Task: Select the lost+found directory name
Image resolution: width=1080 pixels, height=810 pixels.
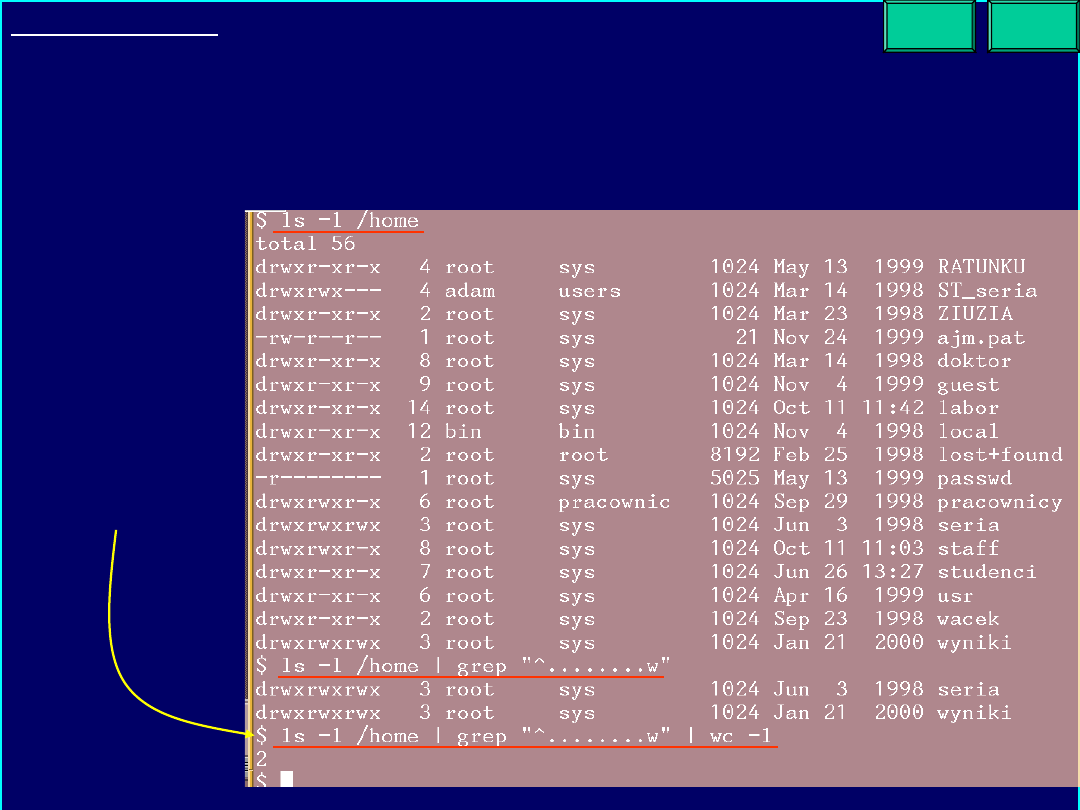Action: [x=999, y=455]
